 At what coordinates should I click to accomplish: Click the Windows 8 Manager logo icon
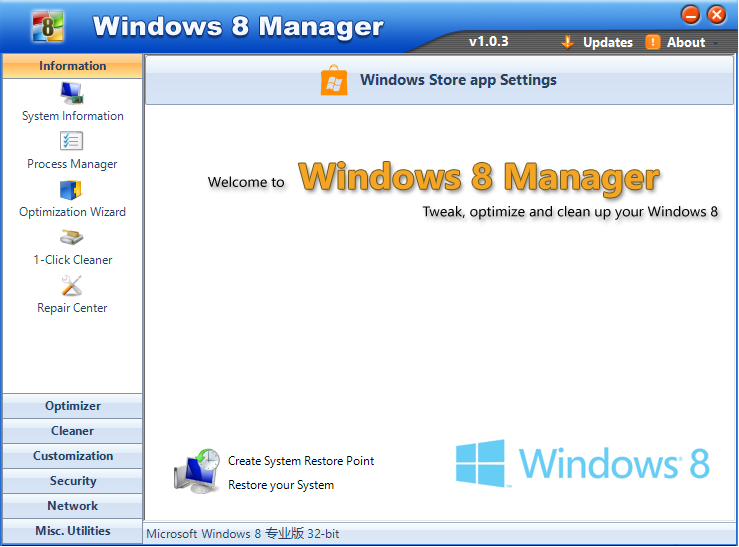pyautogui.click(x=48, y=26)
